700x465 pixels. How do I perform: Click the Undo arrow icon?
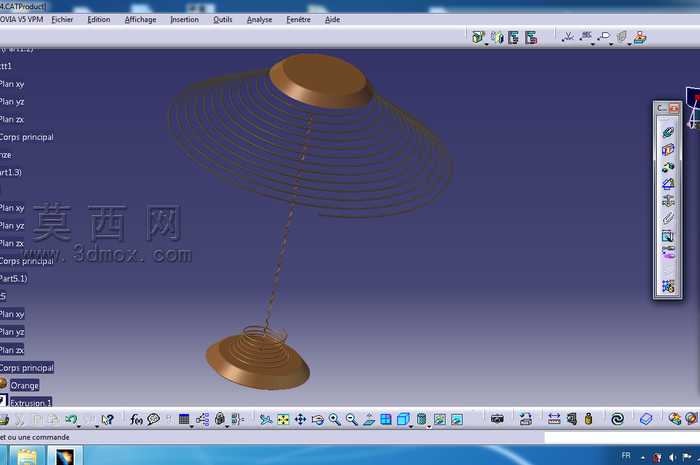pyautogui.click(x=71, y=419)
